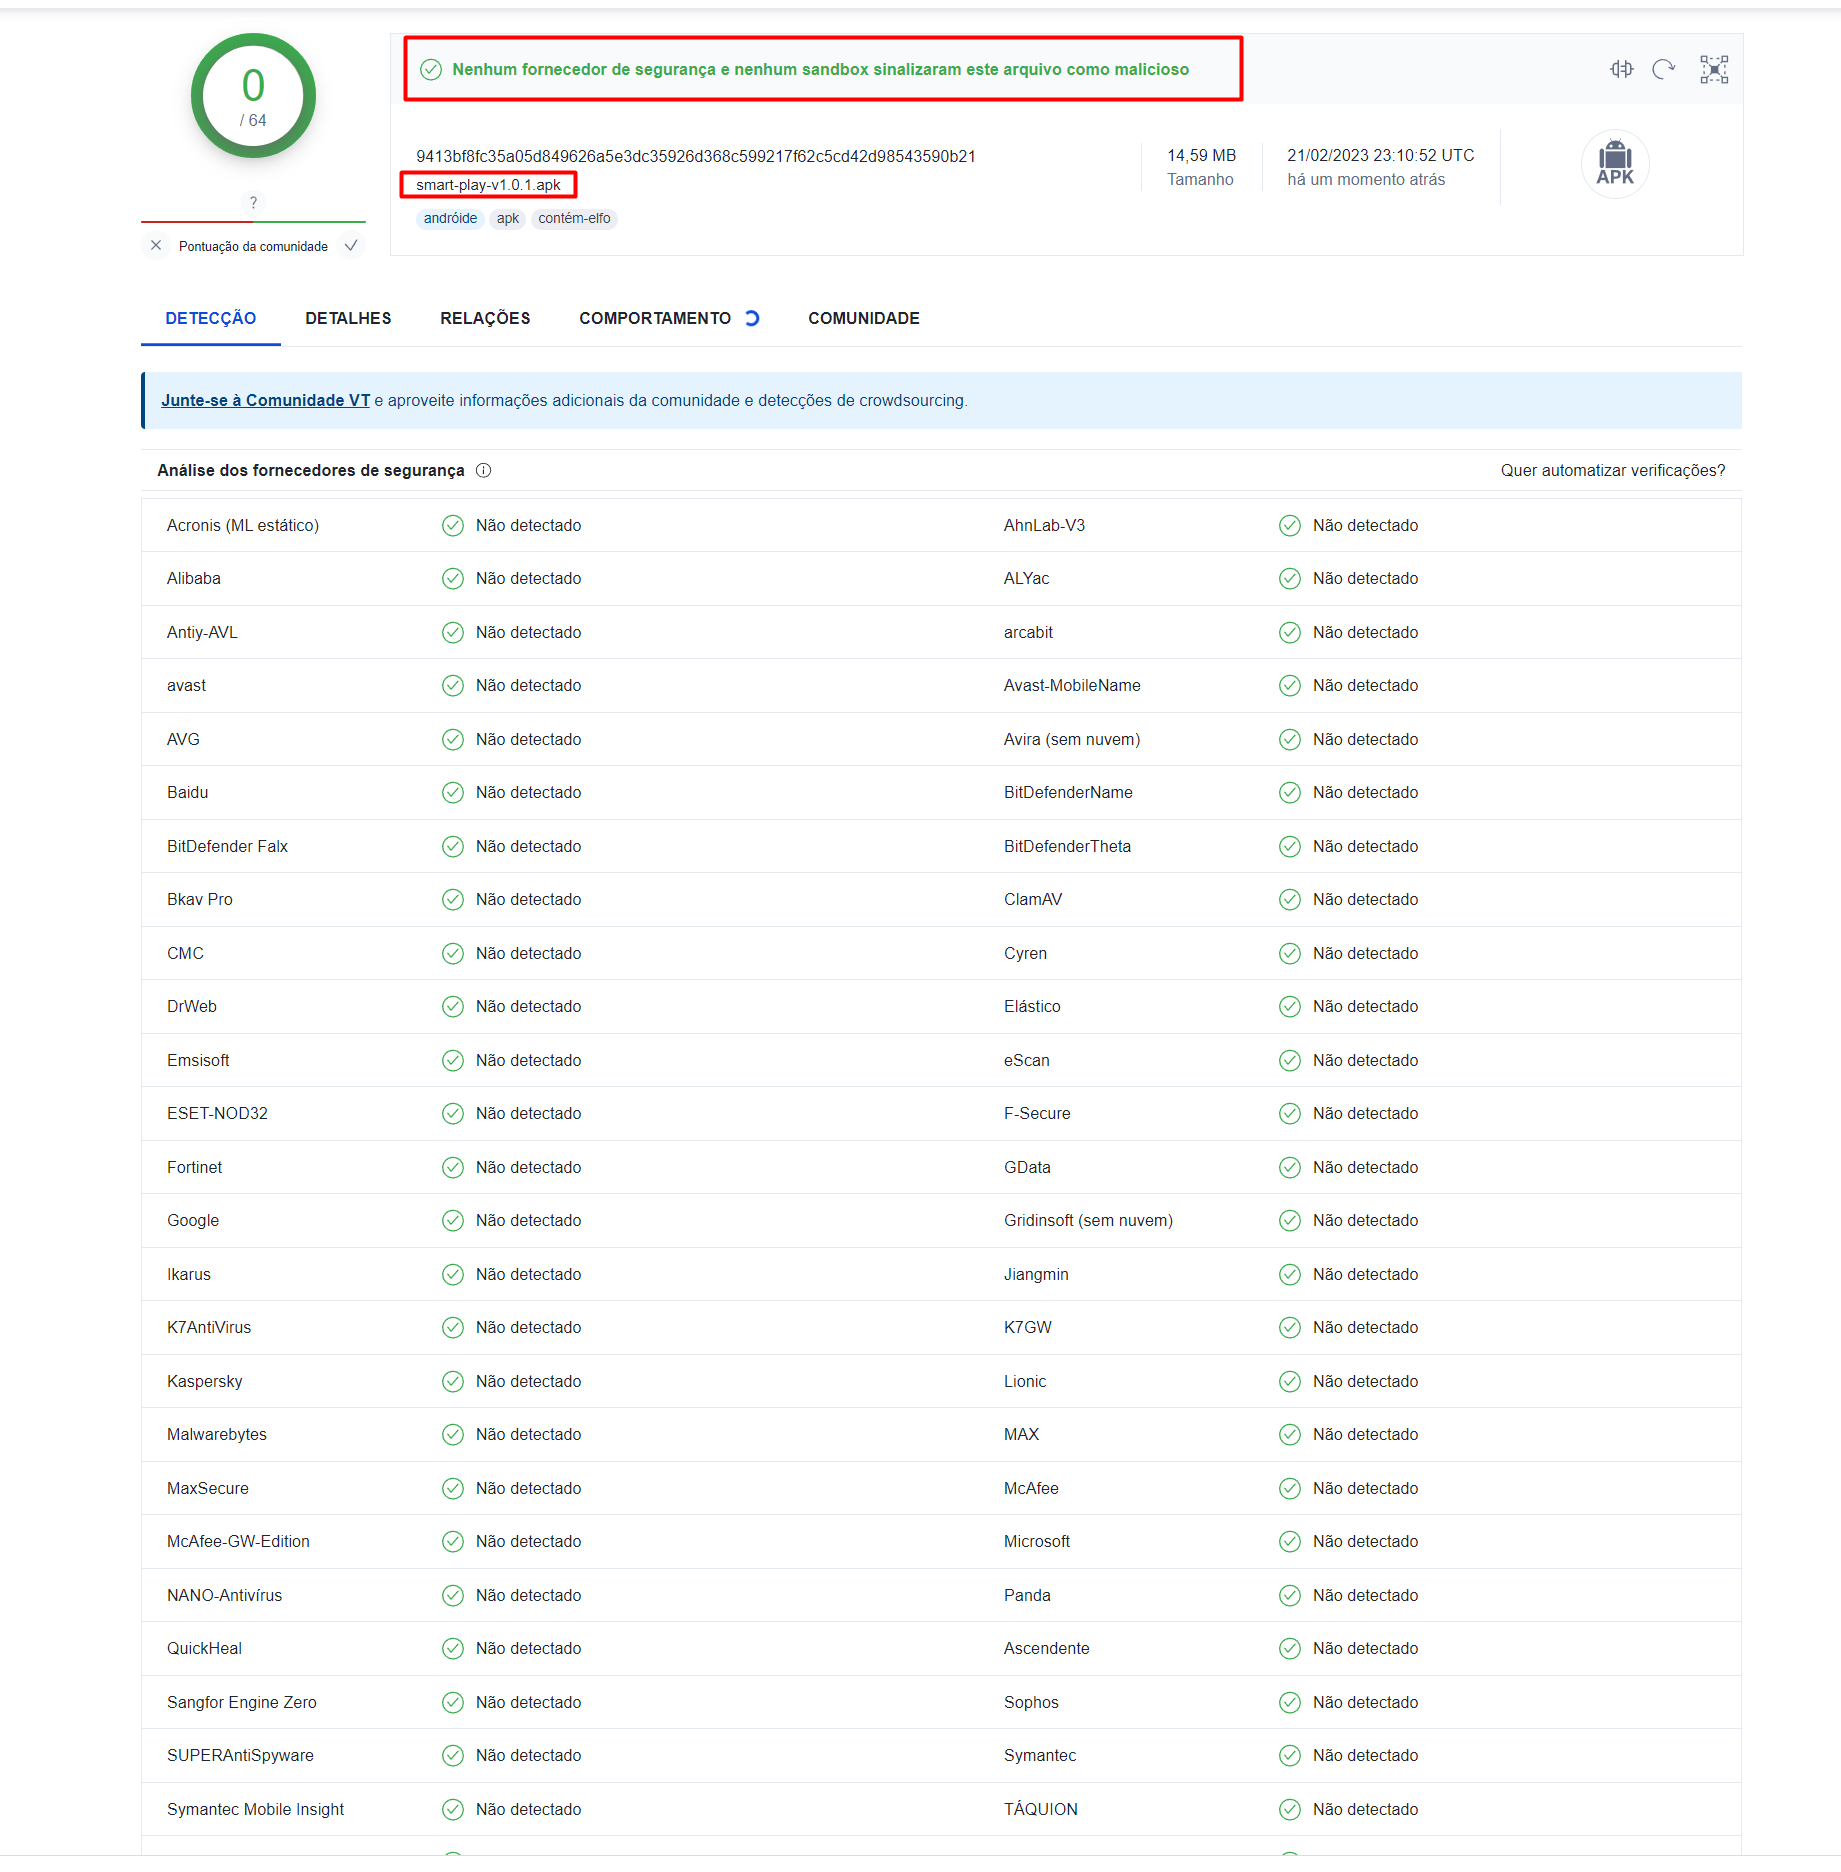Click the Avira (sem nuvem) vendor name
Viewport: 1841px width, 1872px height.
click(1072, 739)
